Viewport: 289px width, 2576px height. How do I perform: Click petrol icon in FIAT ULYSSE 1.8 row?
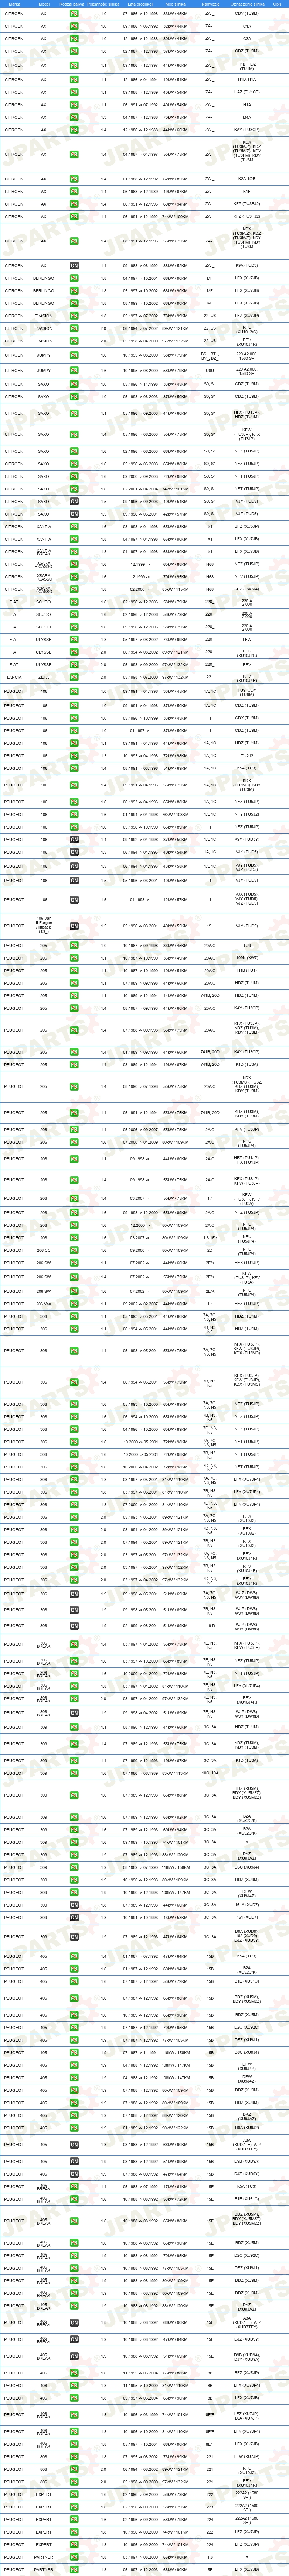tap(74, 639)
